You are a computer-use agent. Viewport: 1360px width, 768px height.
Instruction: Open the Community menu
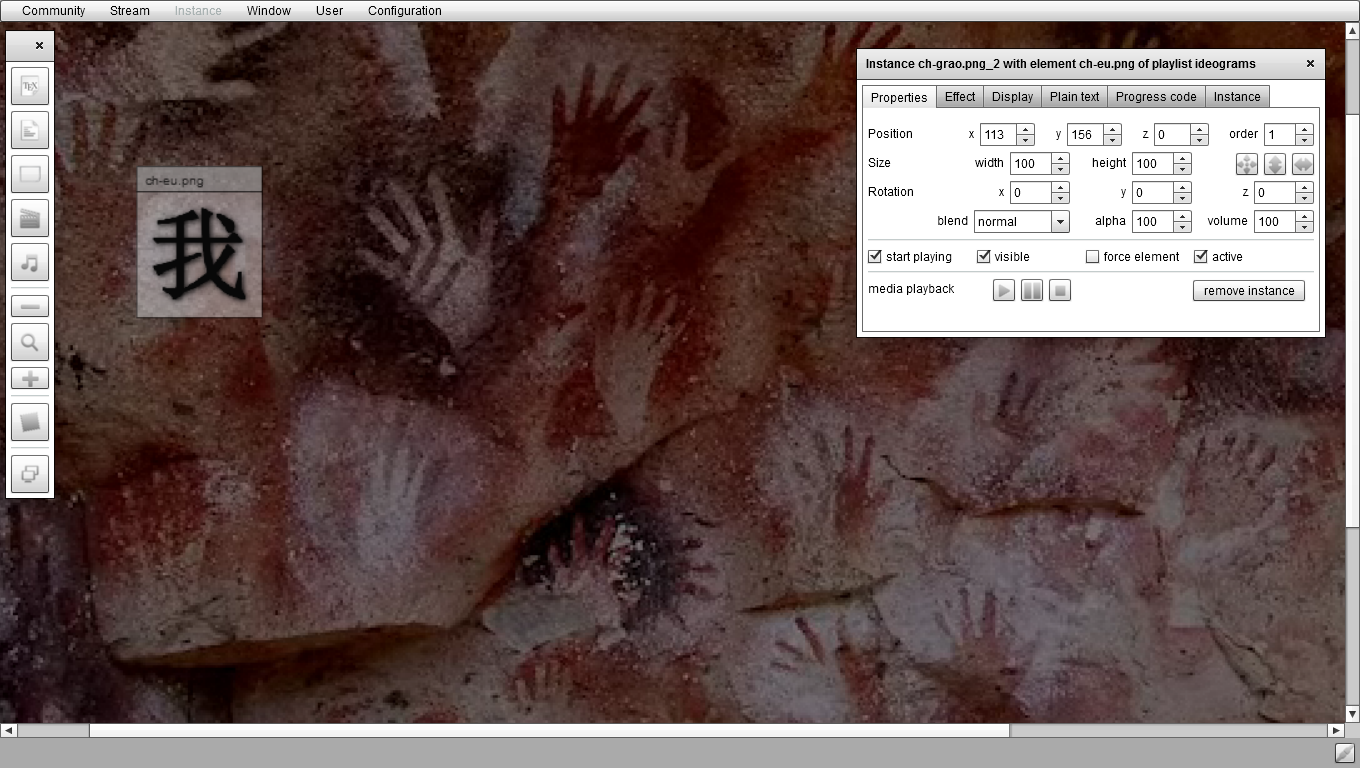(54, 11)
